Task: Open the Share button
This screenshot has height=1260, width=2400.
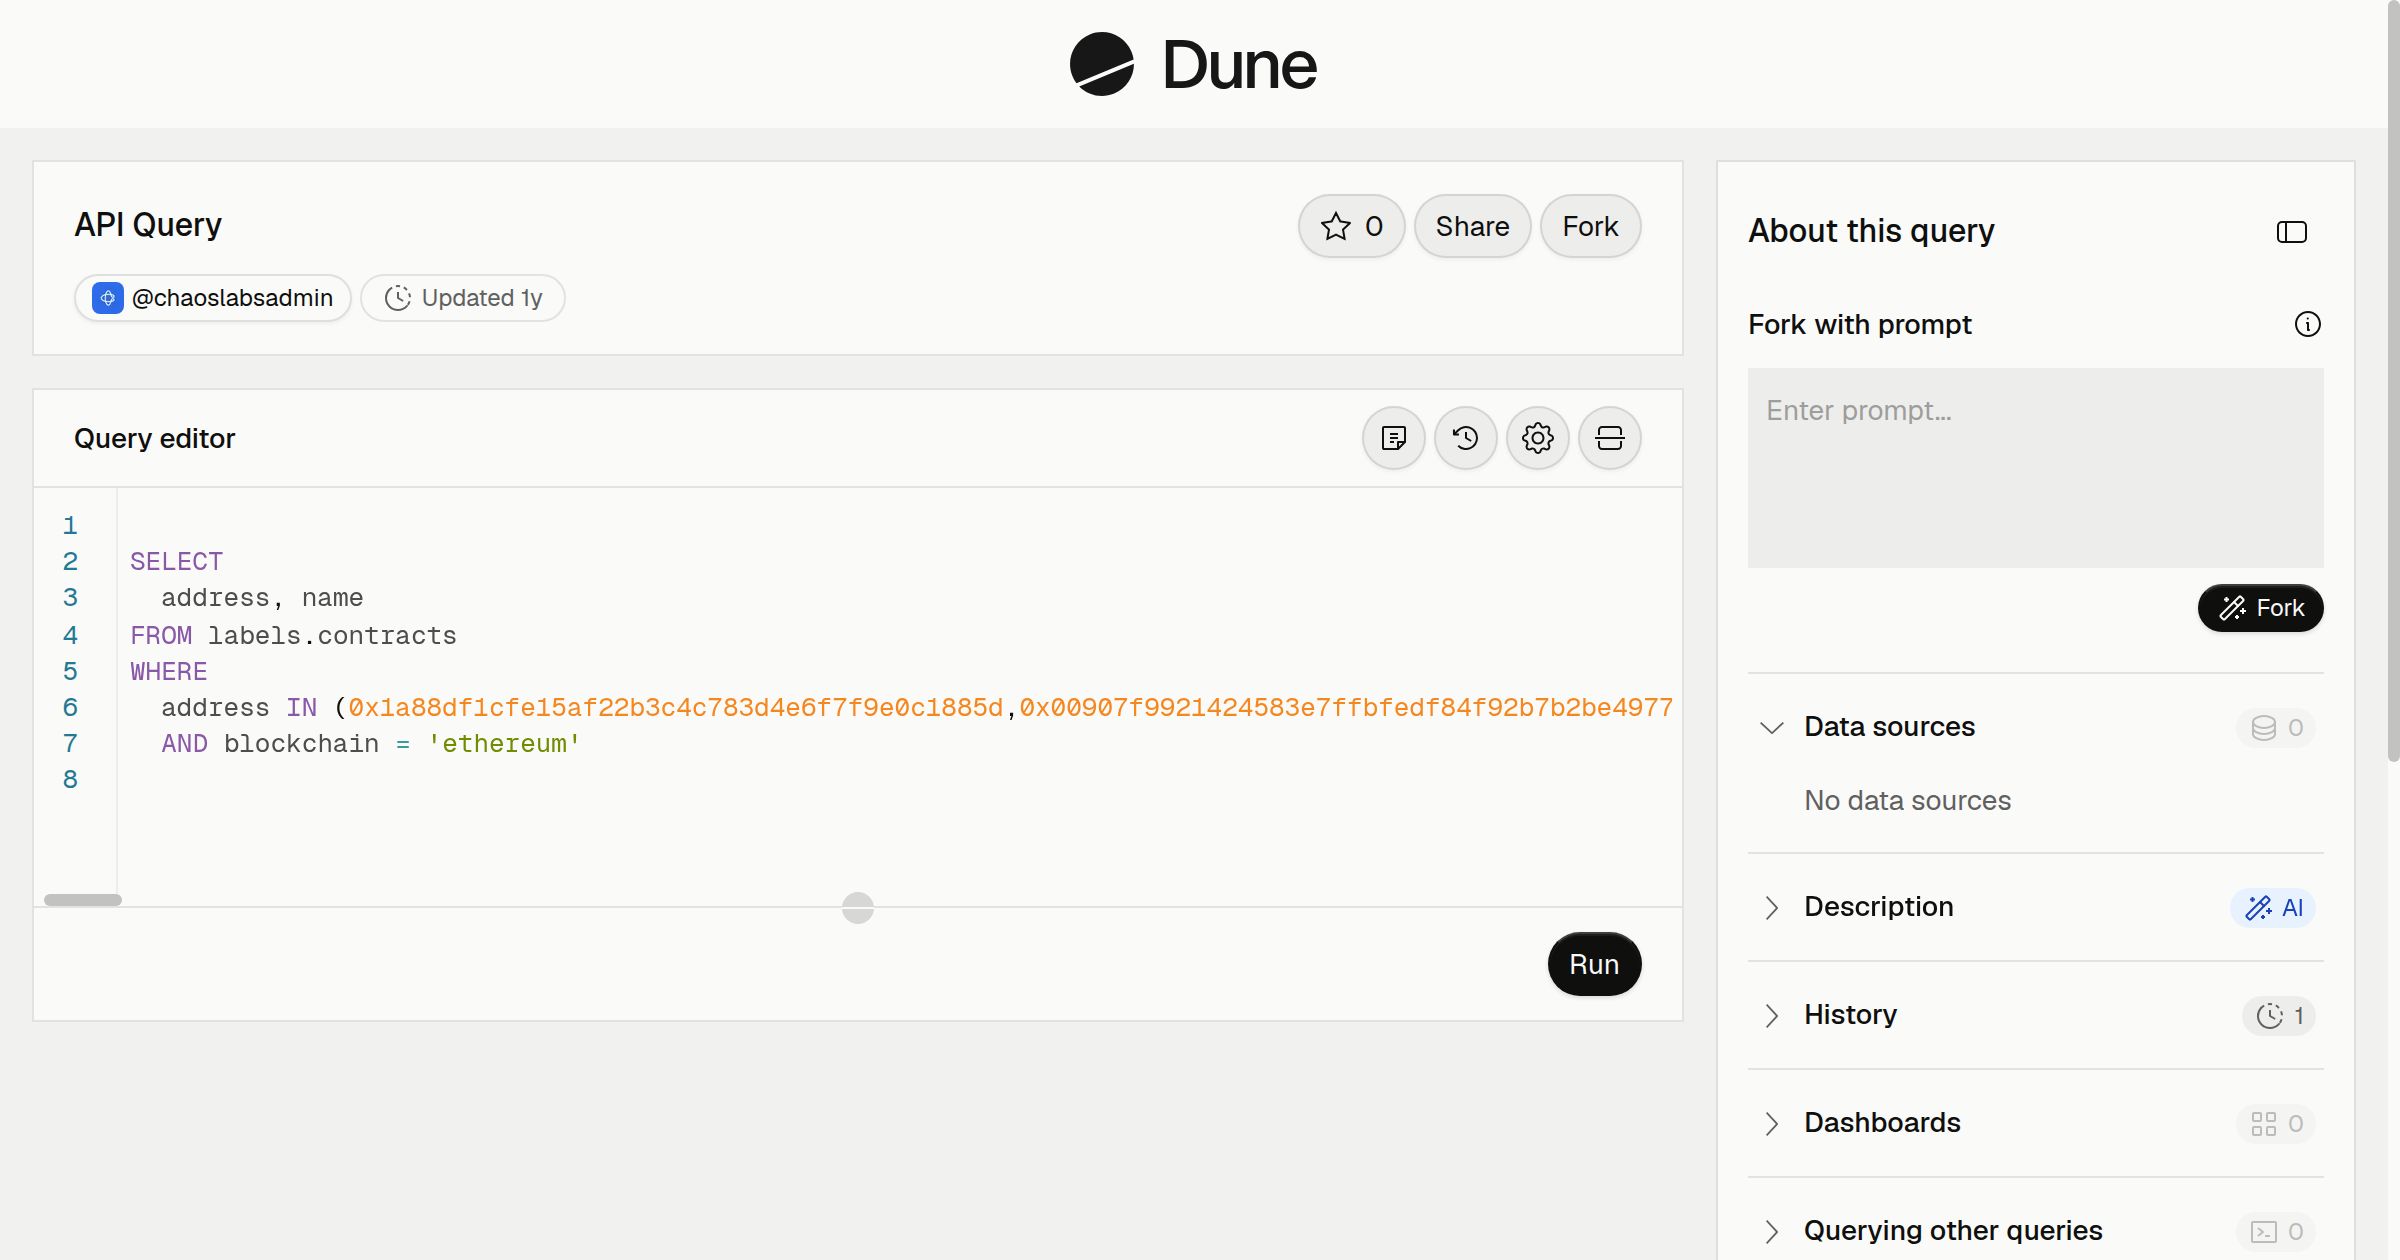Action: [1472, 226]
